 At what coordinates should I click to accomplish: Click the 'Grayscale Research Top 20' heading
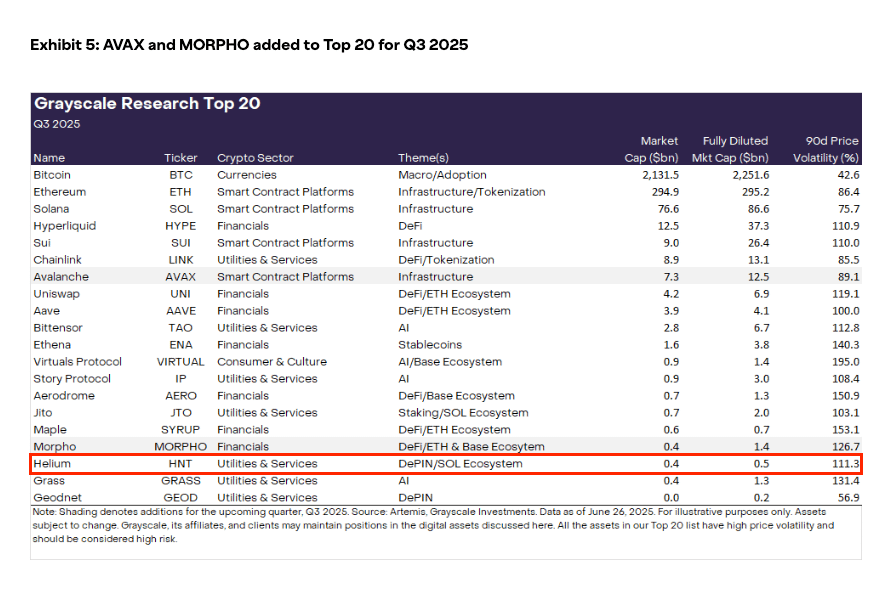pyautogui.click(x=147, y=104)
